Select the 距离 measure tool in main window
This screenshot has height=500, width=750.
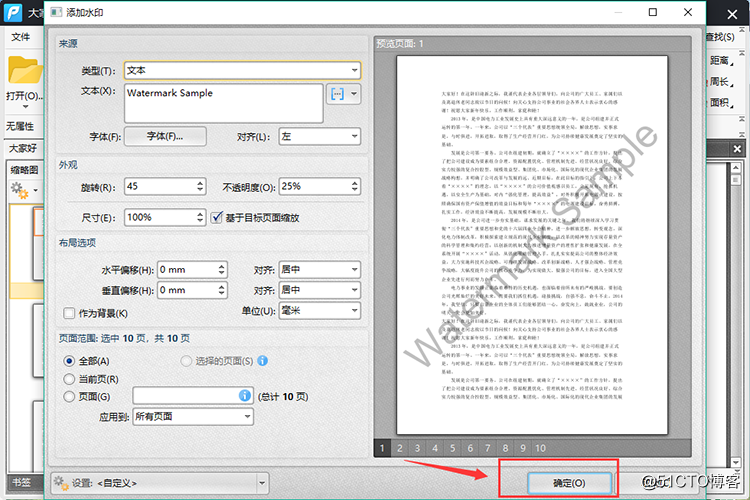tap(720, 60)
